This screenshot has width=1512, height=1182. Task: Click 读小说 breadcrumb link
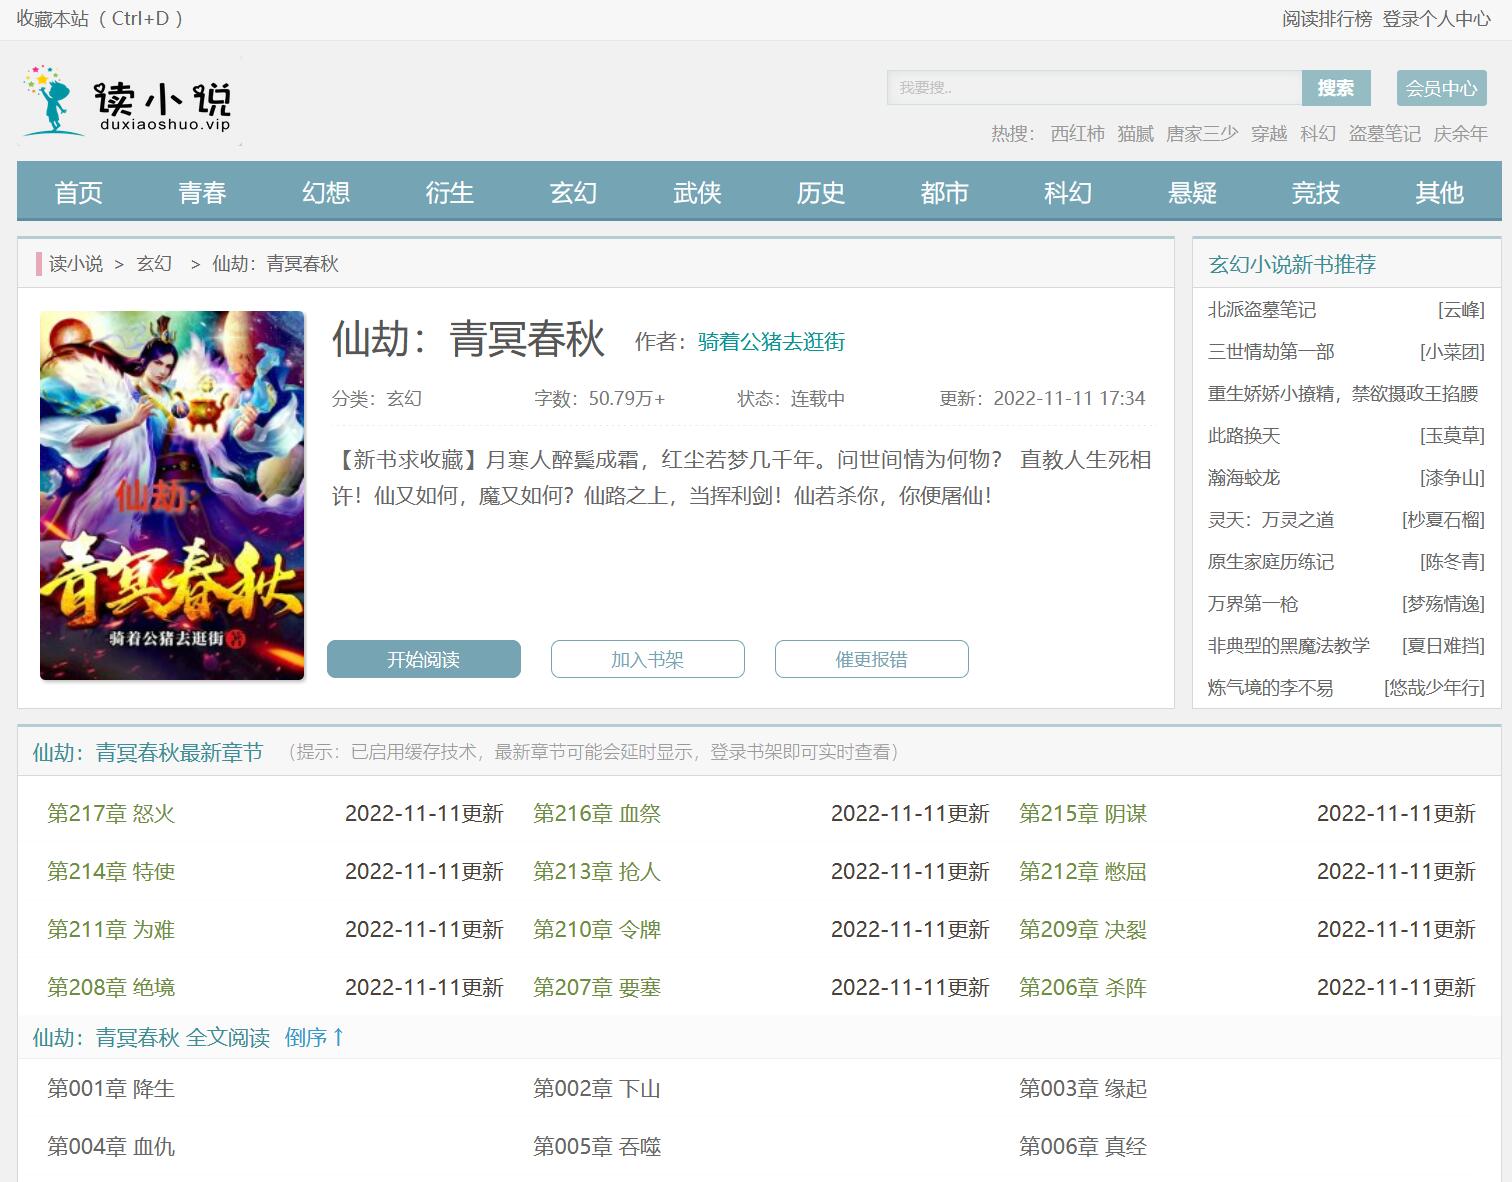76,264
